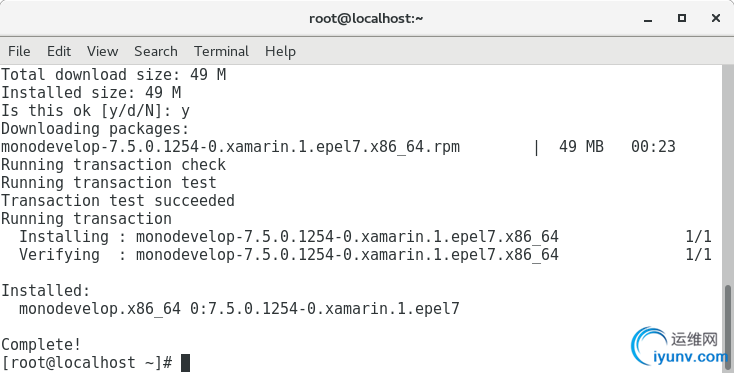Open the File menu

[x=19, y=51]
